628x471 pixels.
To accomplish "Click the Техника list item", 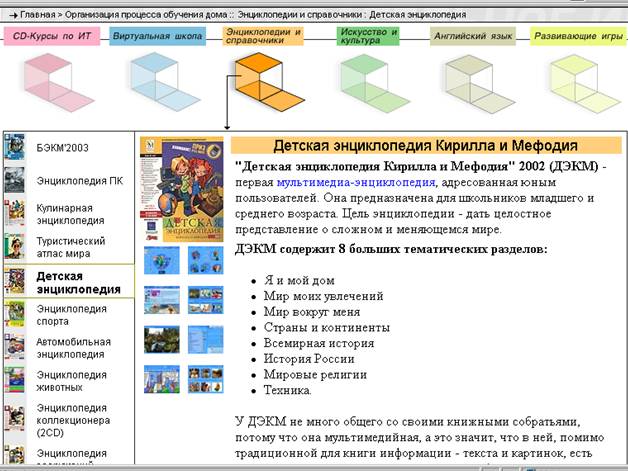I will click(x=287, y=390).
